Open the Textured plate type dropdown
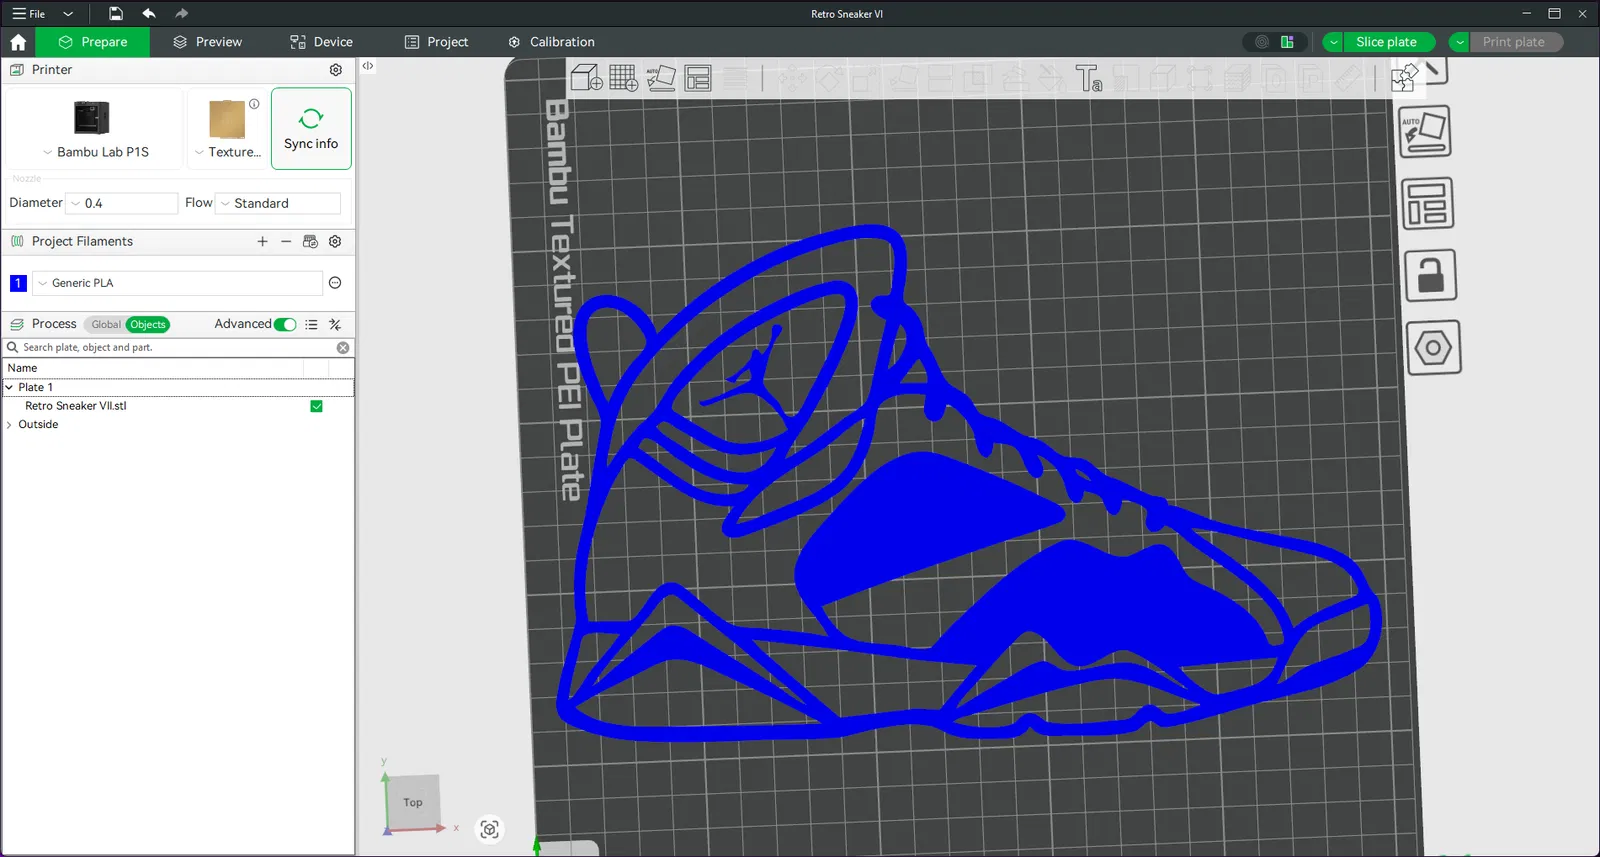The width and height of the screenshot is (1600, 857). [228, 152]
